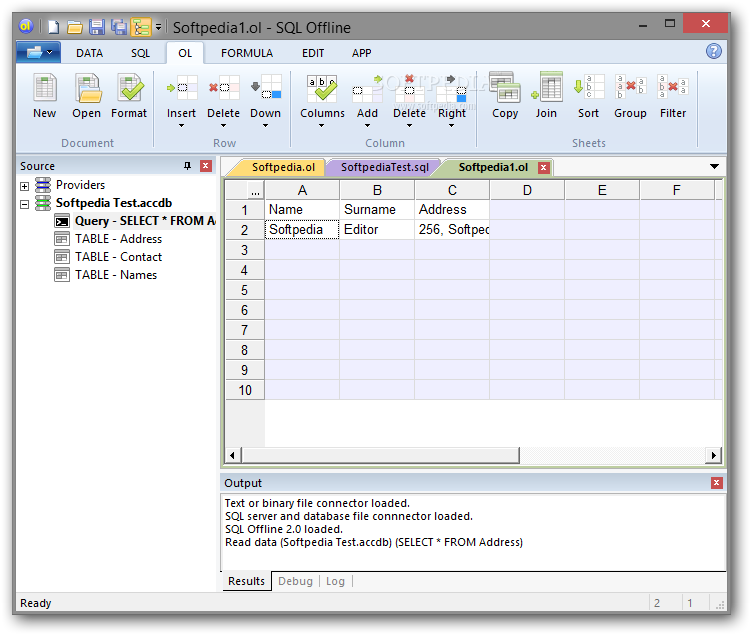Pin the Source panel
The height and width of the screenshot is (635, 751).
click(x=187, y=166)
